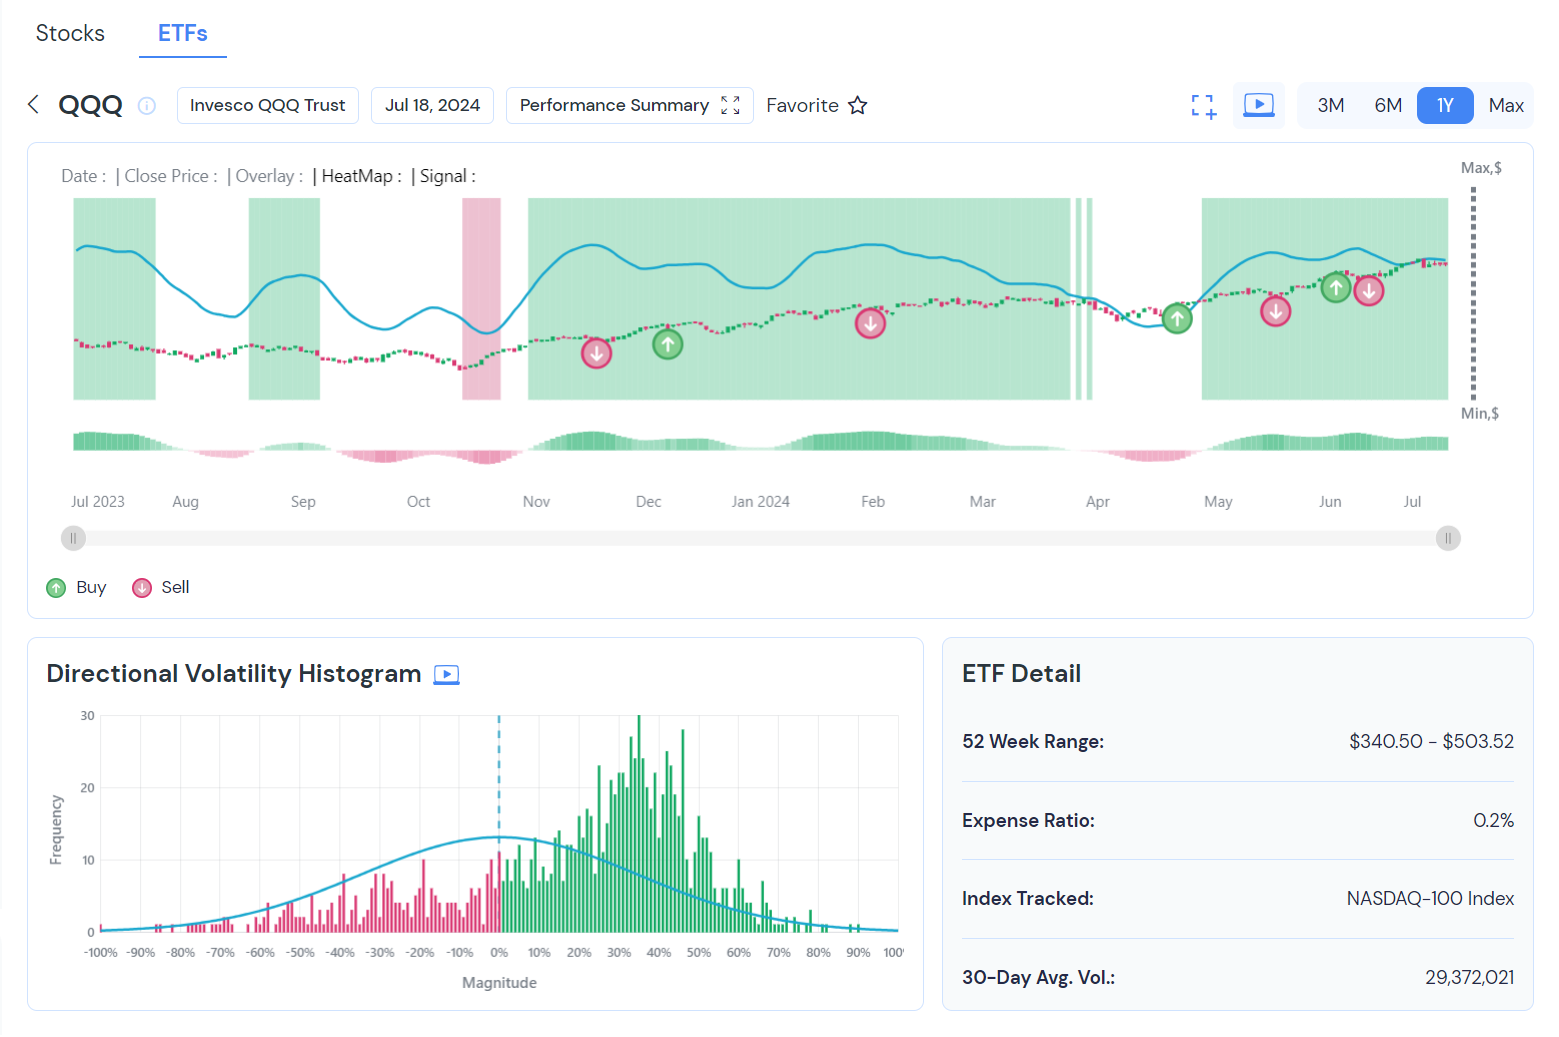
Task: Go back using the left chevron arrow
Action: coord(33,105)
